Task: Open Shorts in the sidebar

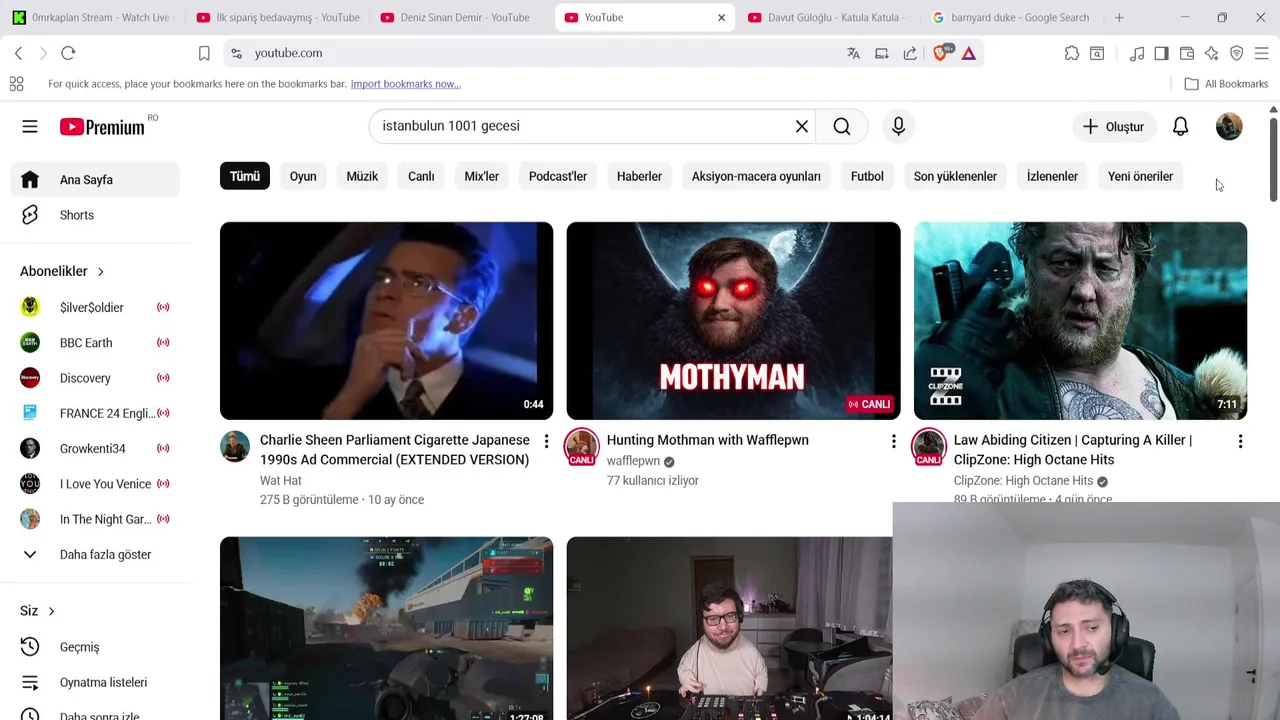Action: point(95,215)
